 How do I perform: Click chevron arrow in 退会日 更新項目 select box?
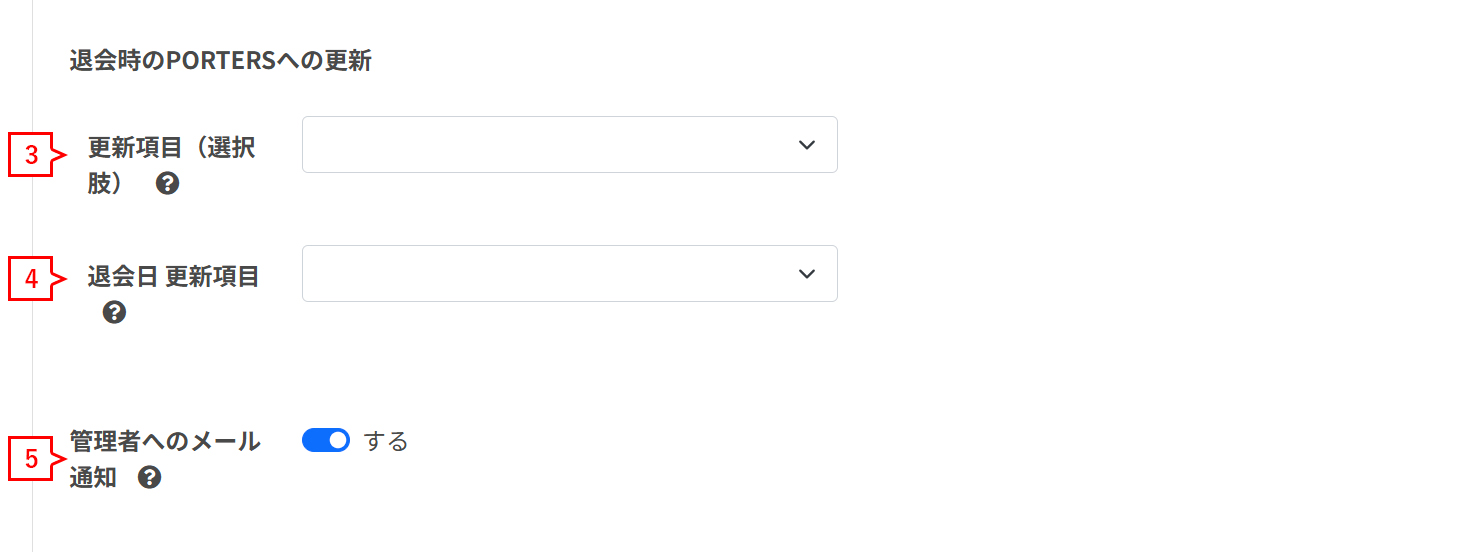(807, 274)
